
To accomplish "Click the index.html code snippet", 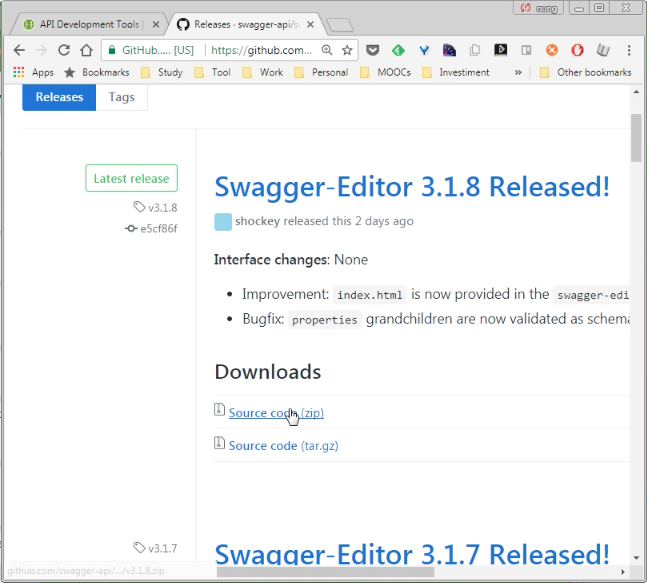I will pyautogui.click(x=370, y=295).
